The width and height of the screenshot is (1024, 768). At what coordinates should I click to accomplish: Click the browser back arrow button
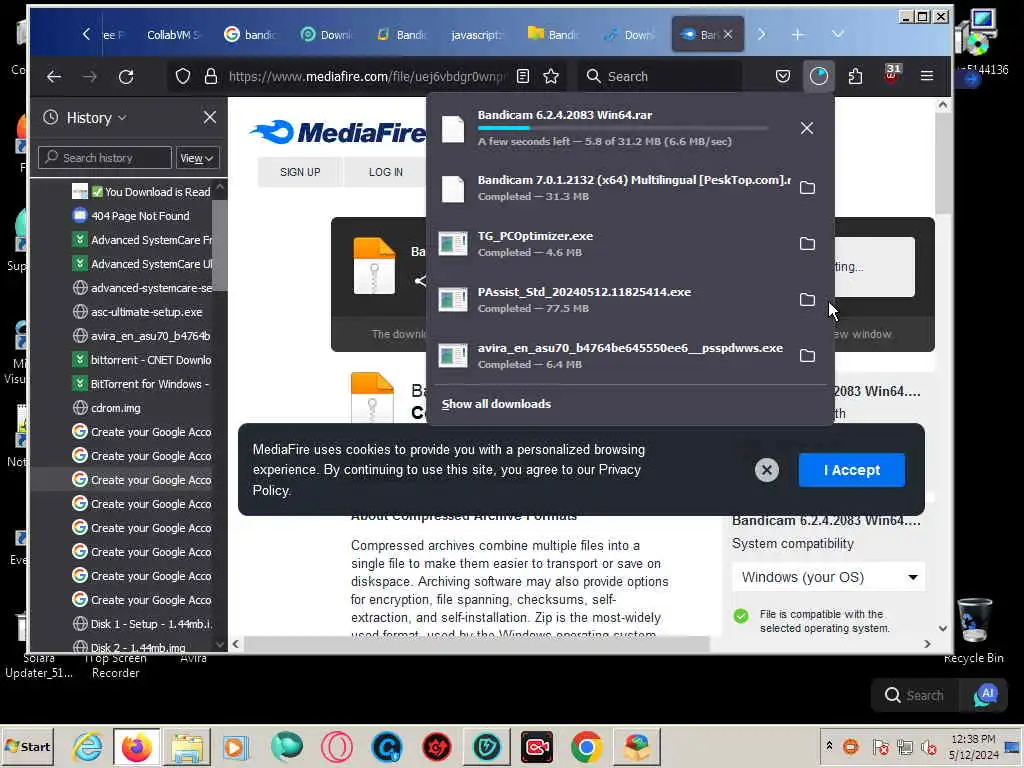(x=54, y=76)
